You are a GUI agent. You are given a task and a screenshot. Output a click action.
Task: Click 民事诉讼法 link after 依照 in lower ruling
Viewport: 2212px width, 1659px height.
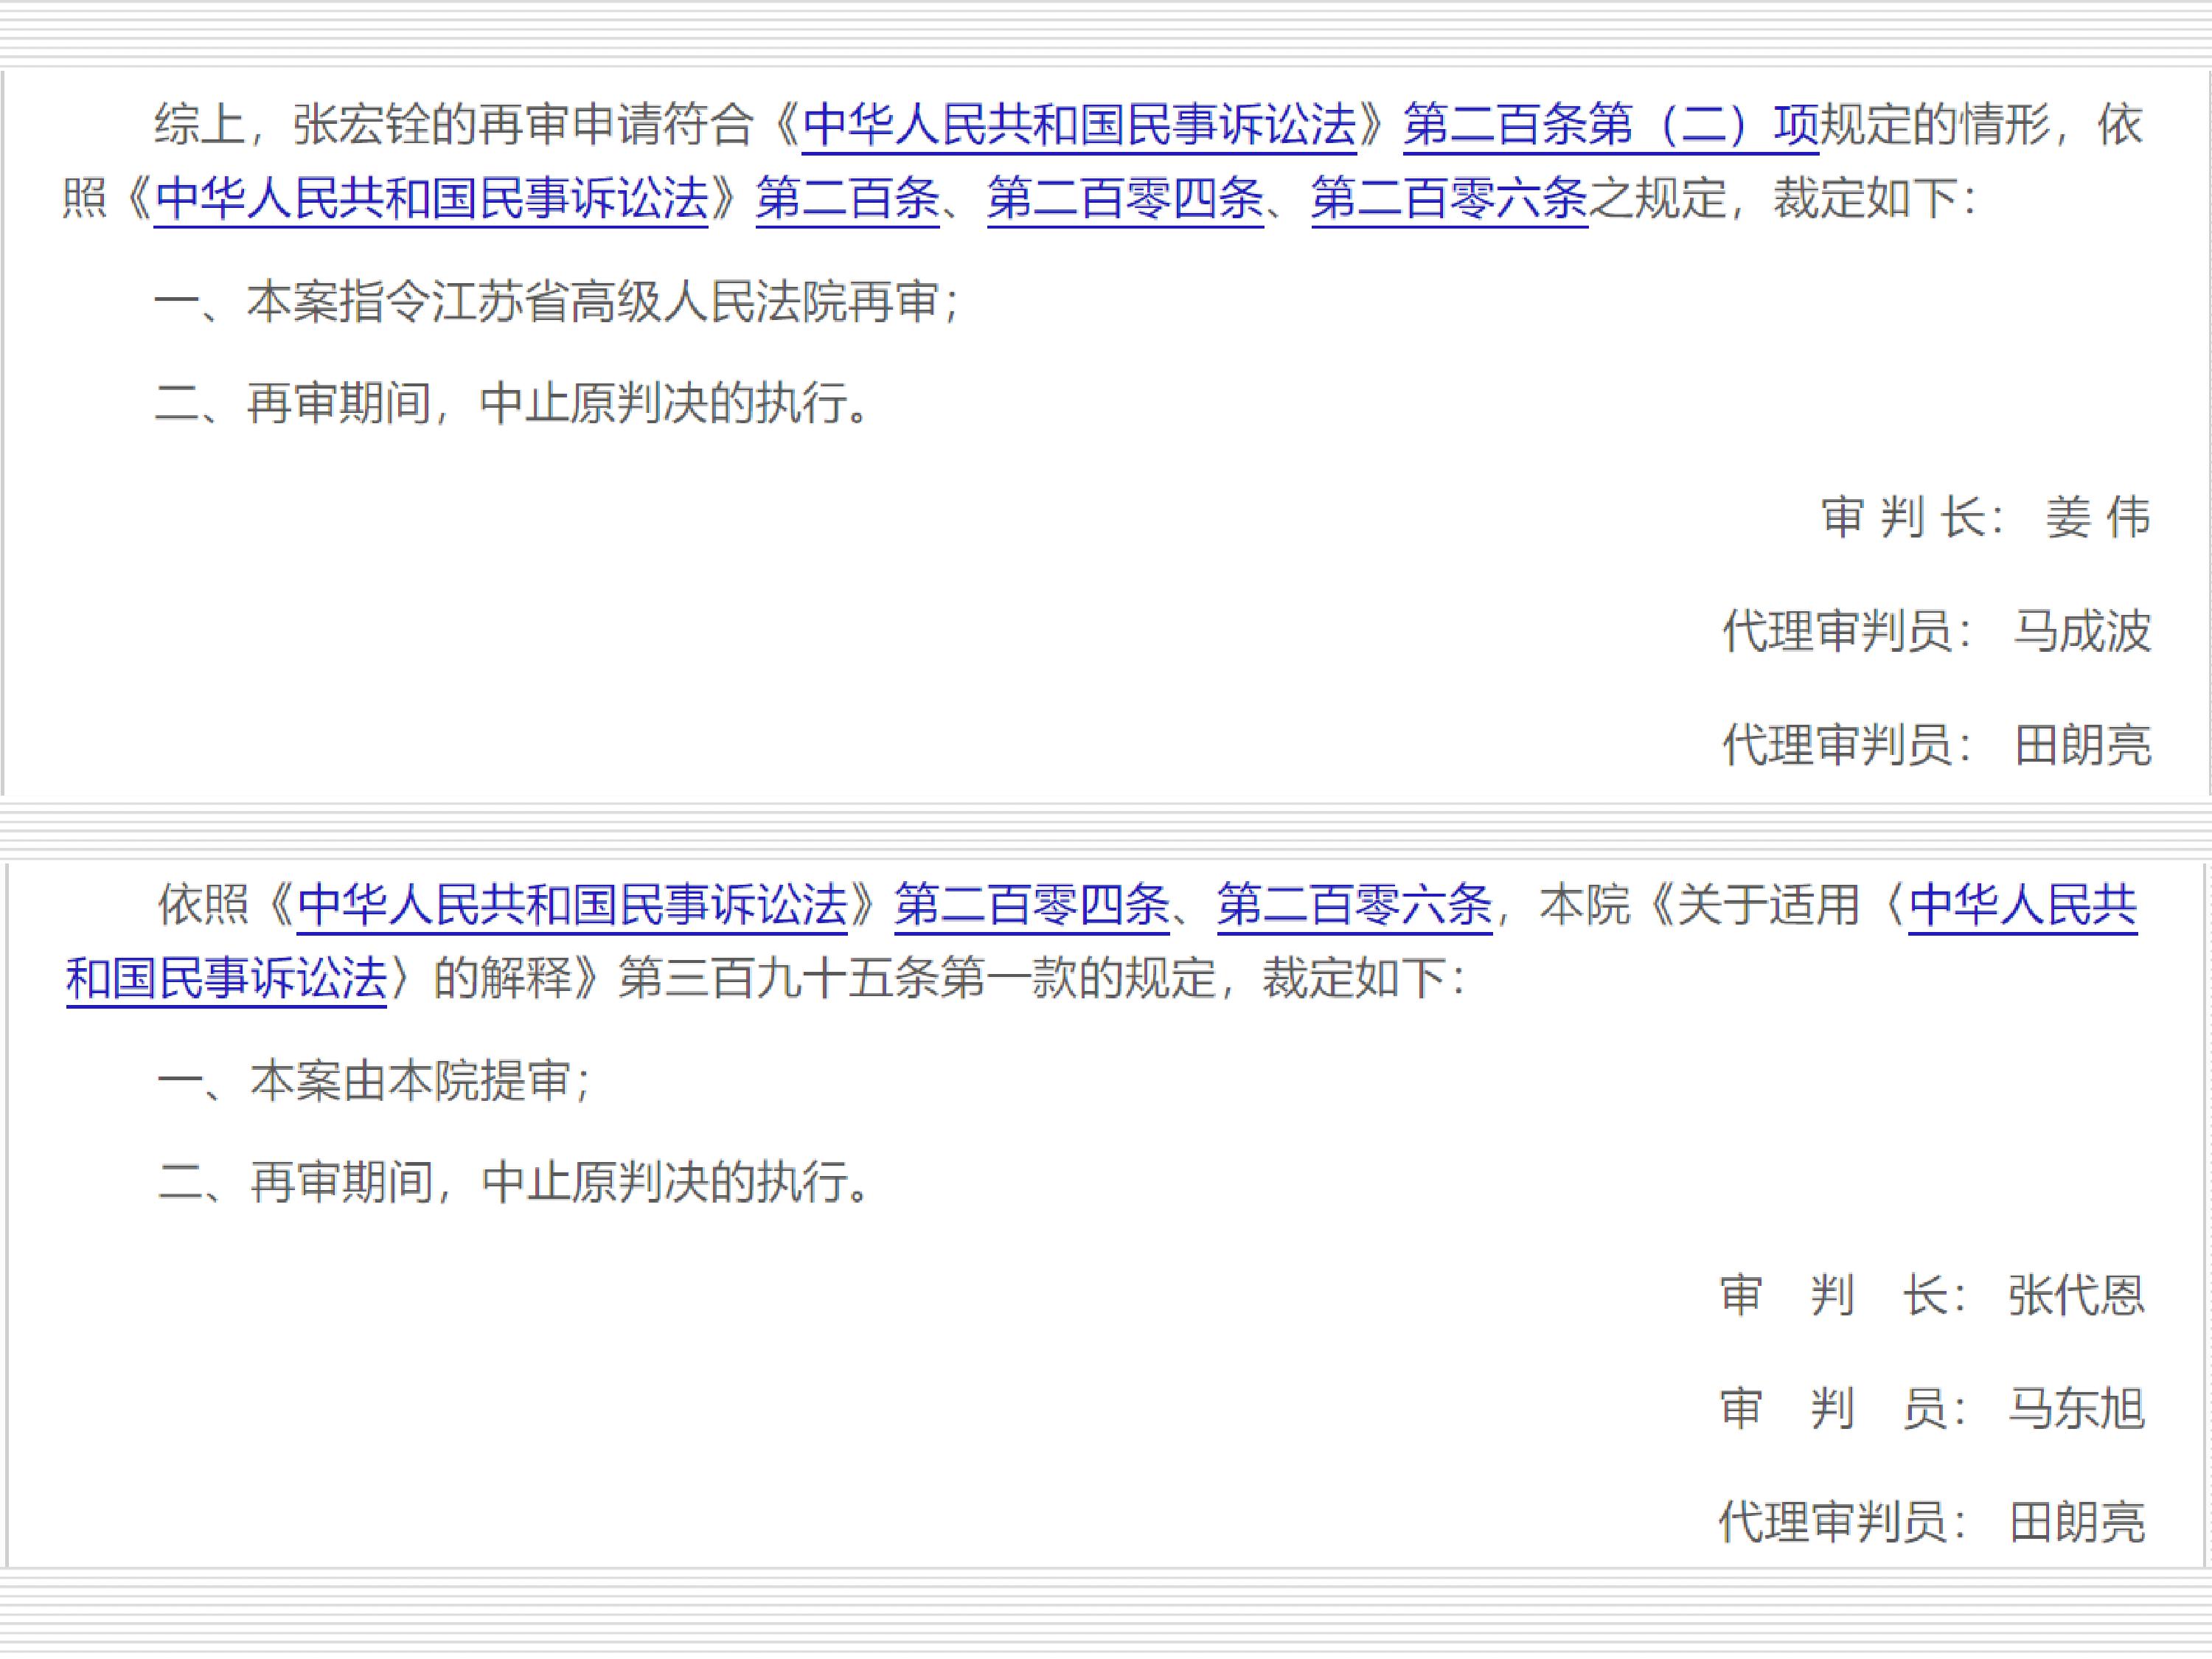coord(572,905)
